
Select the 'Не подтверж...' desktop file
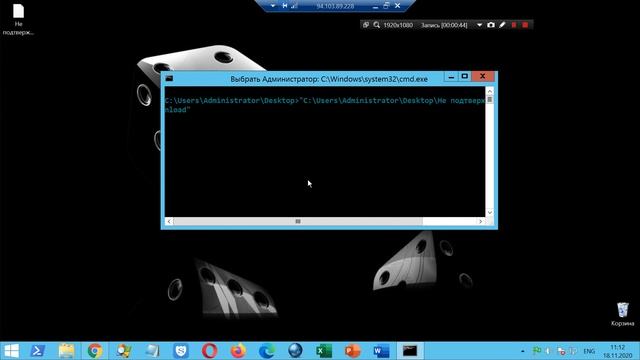click(18, 19)
